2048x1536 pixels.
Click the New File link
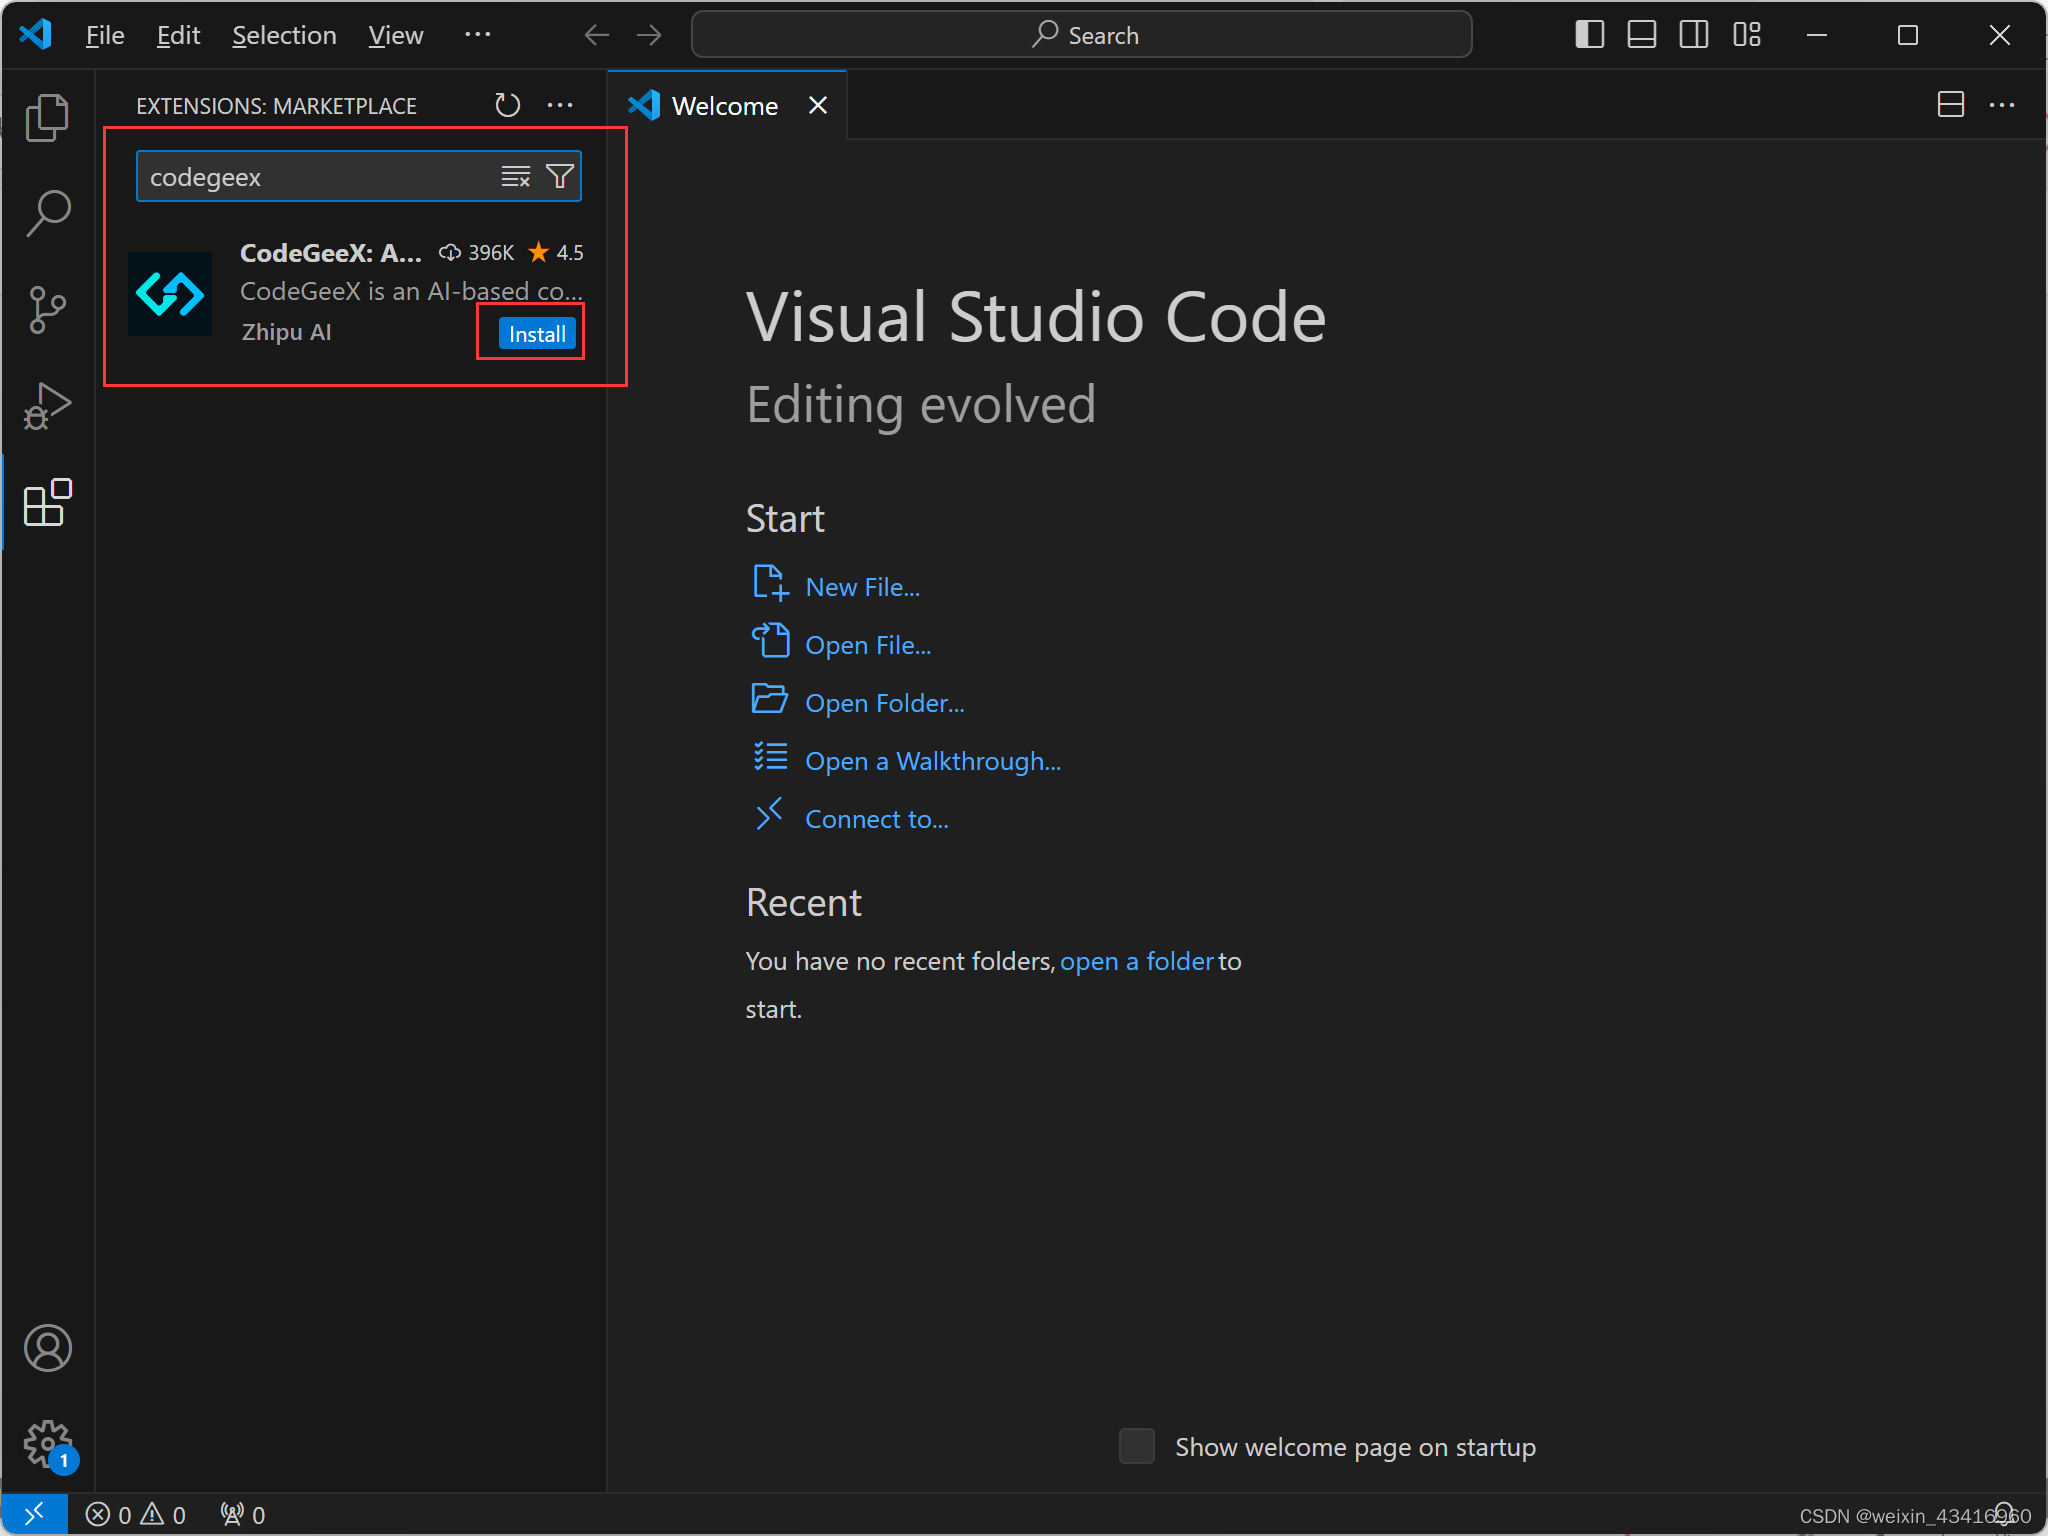coord(862,587)
